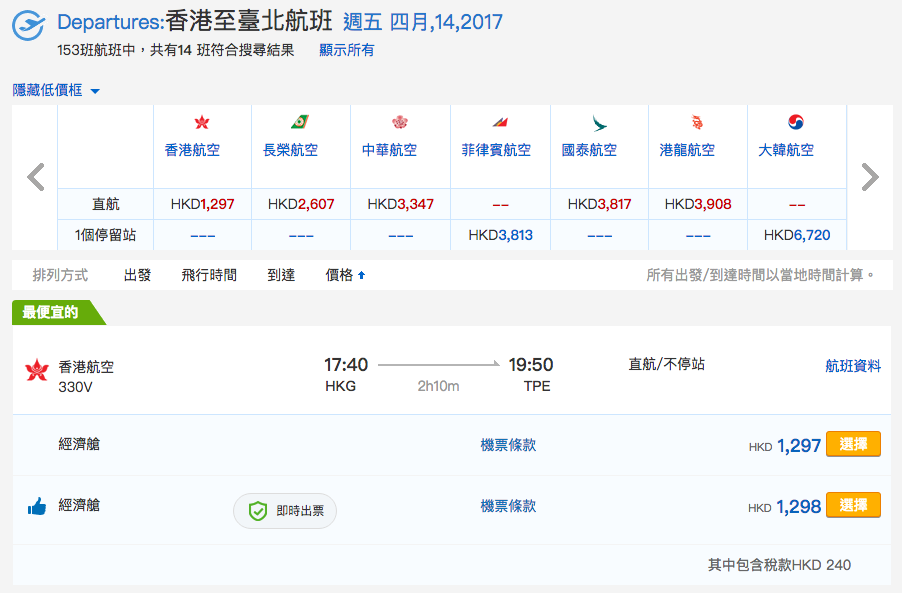The height and width of the screenshot is (593, 902).
Task: Collapse the low price grid (隱藏低價框)
Action: [x=56, y=90]
